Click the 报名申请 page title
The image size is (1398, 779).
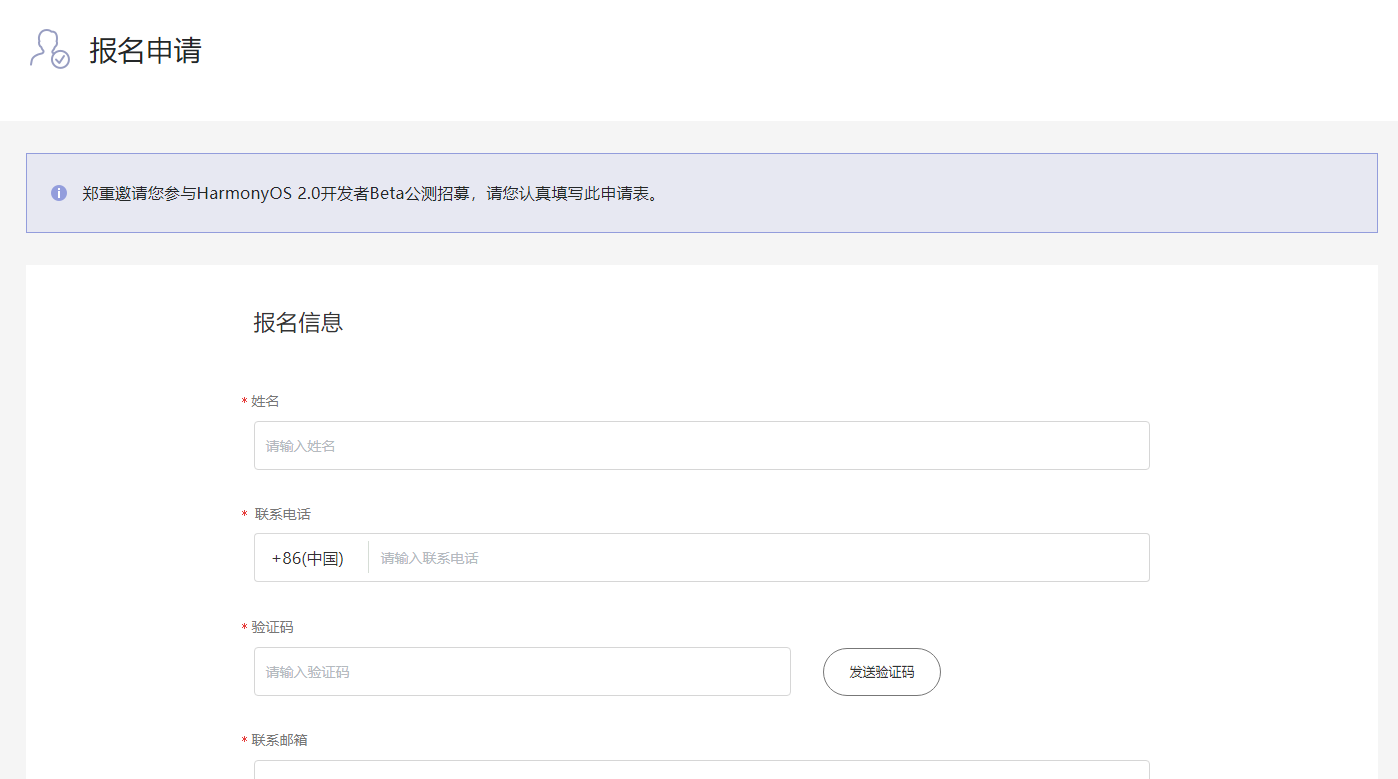pos(146,50)
